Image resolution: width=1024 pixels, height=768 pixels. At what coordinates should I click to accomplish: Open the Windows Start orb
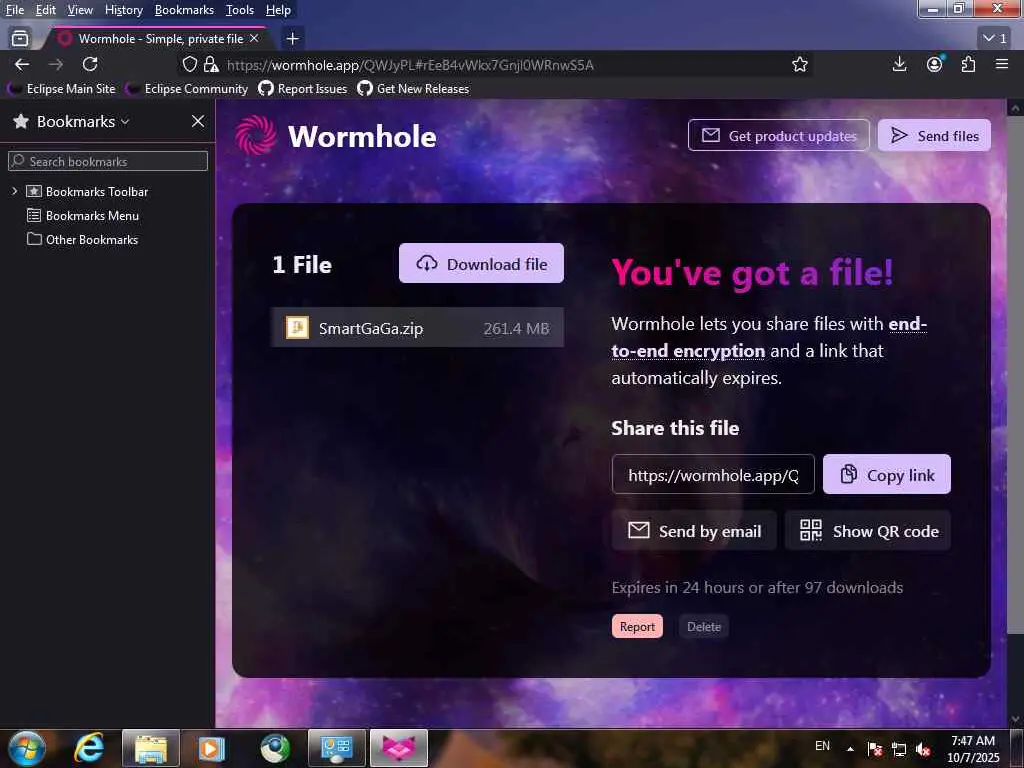point(26,748)
